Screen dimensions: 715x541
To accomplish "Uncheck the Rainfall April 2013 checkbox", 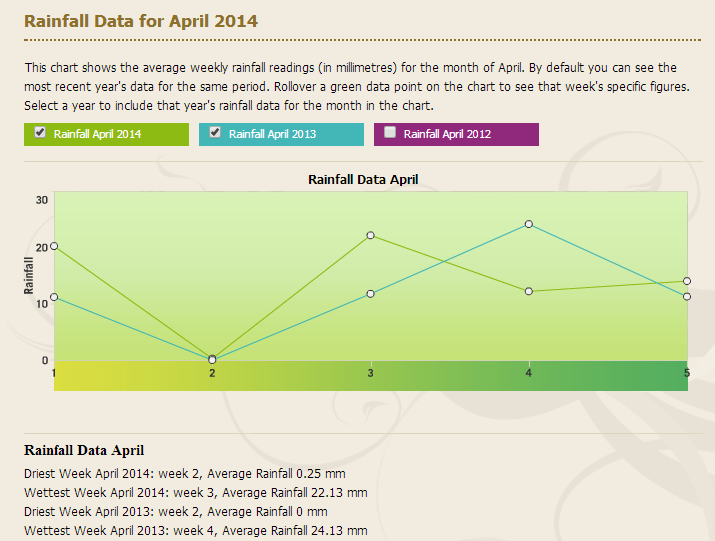I will tap(215, 132).
